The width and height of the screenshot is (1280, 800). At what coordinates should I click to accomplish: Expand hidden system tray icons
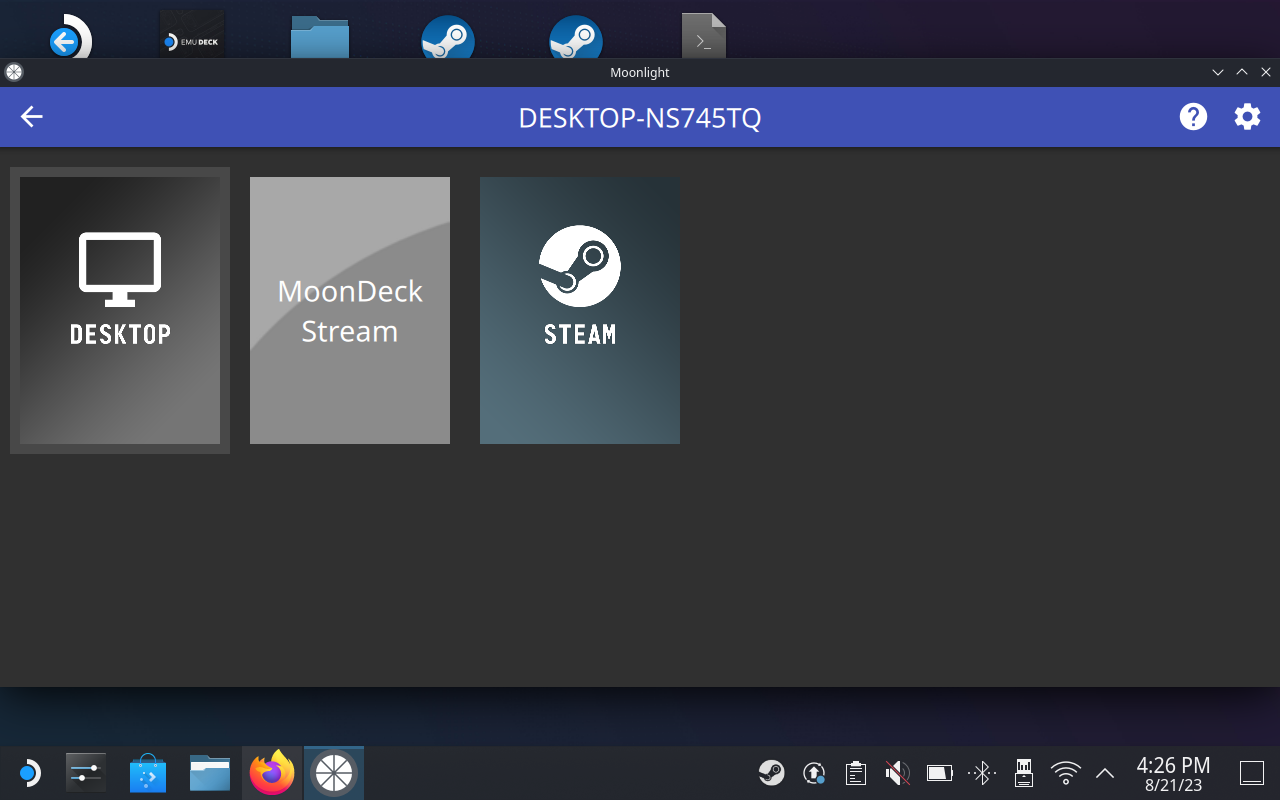tap(1105, 773)
